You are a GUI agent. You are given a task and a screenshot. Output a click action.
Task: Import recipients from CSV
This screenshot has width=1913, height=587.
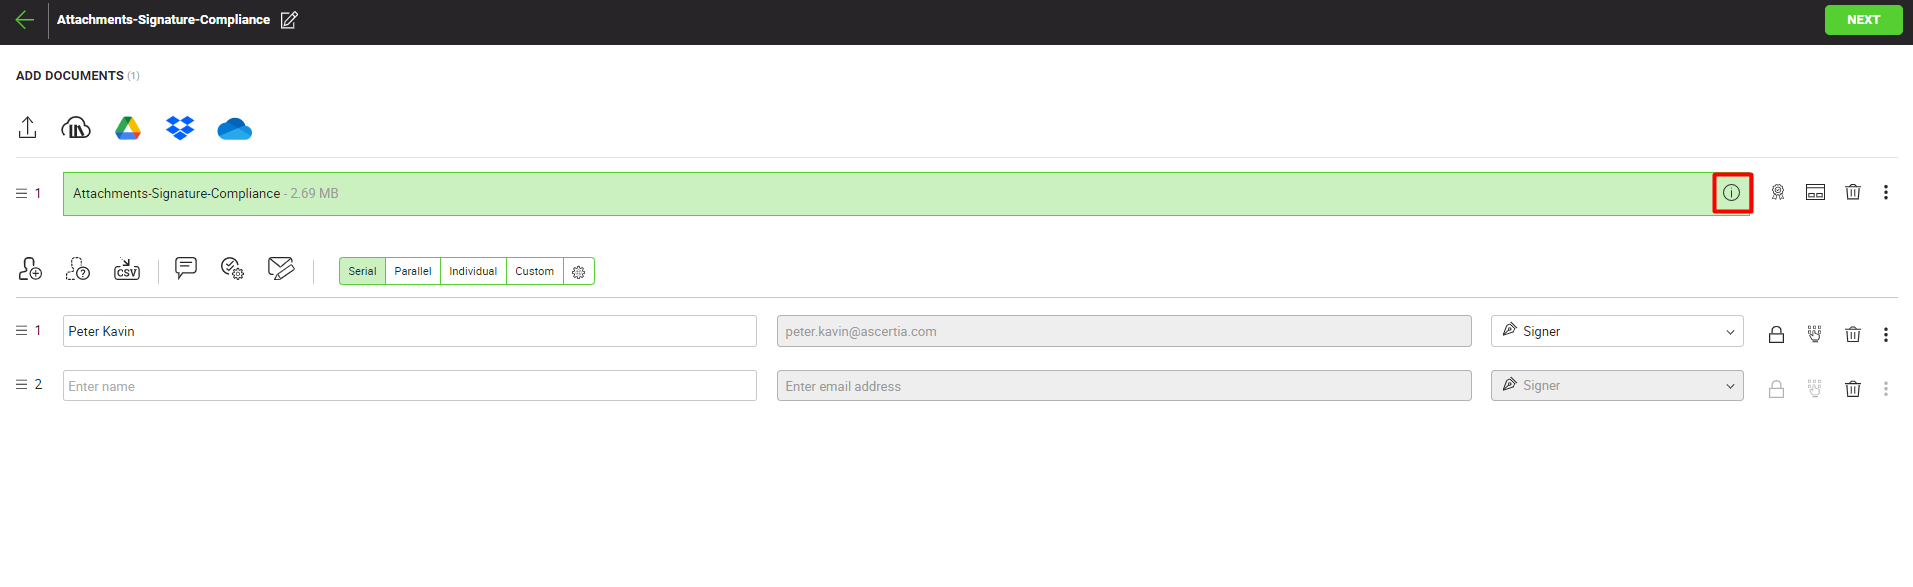coord(127,269)
